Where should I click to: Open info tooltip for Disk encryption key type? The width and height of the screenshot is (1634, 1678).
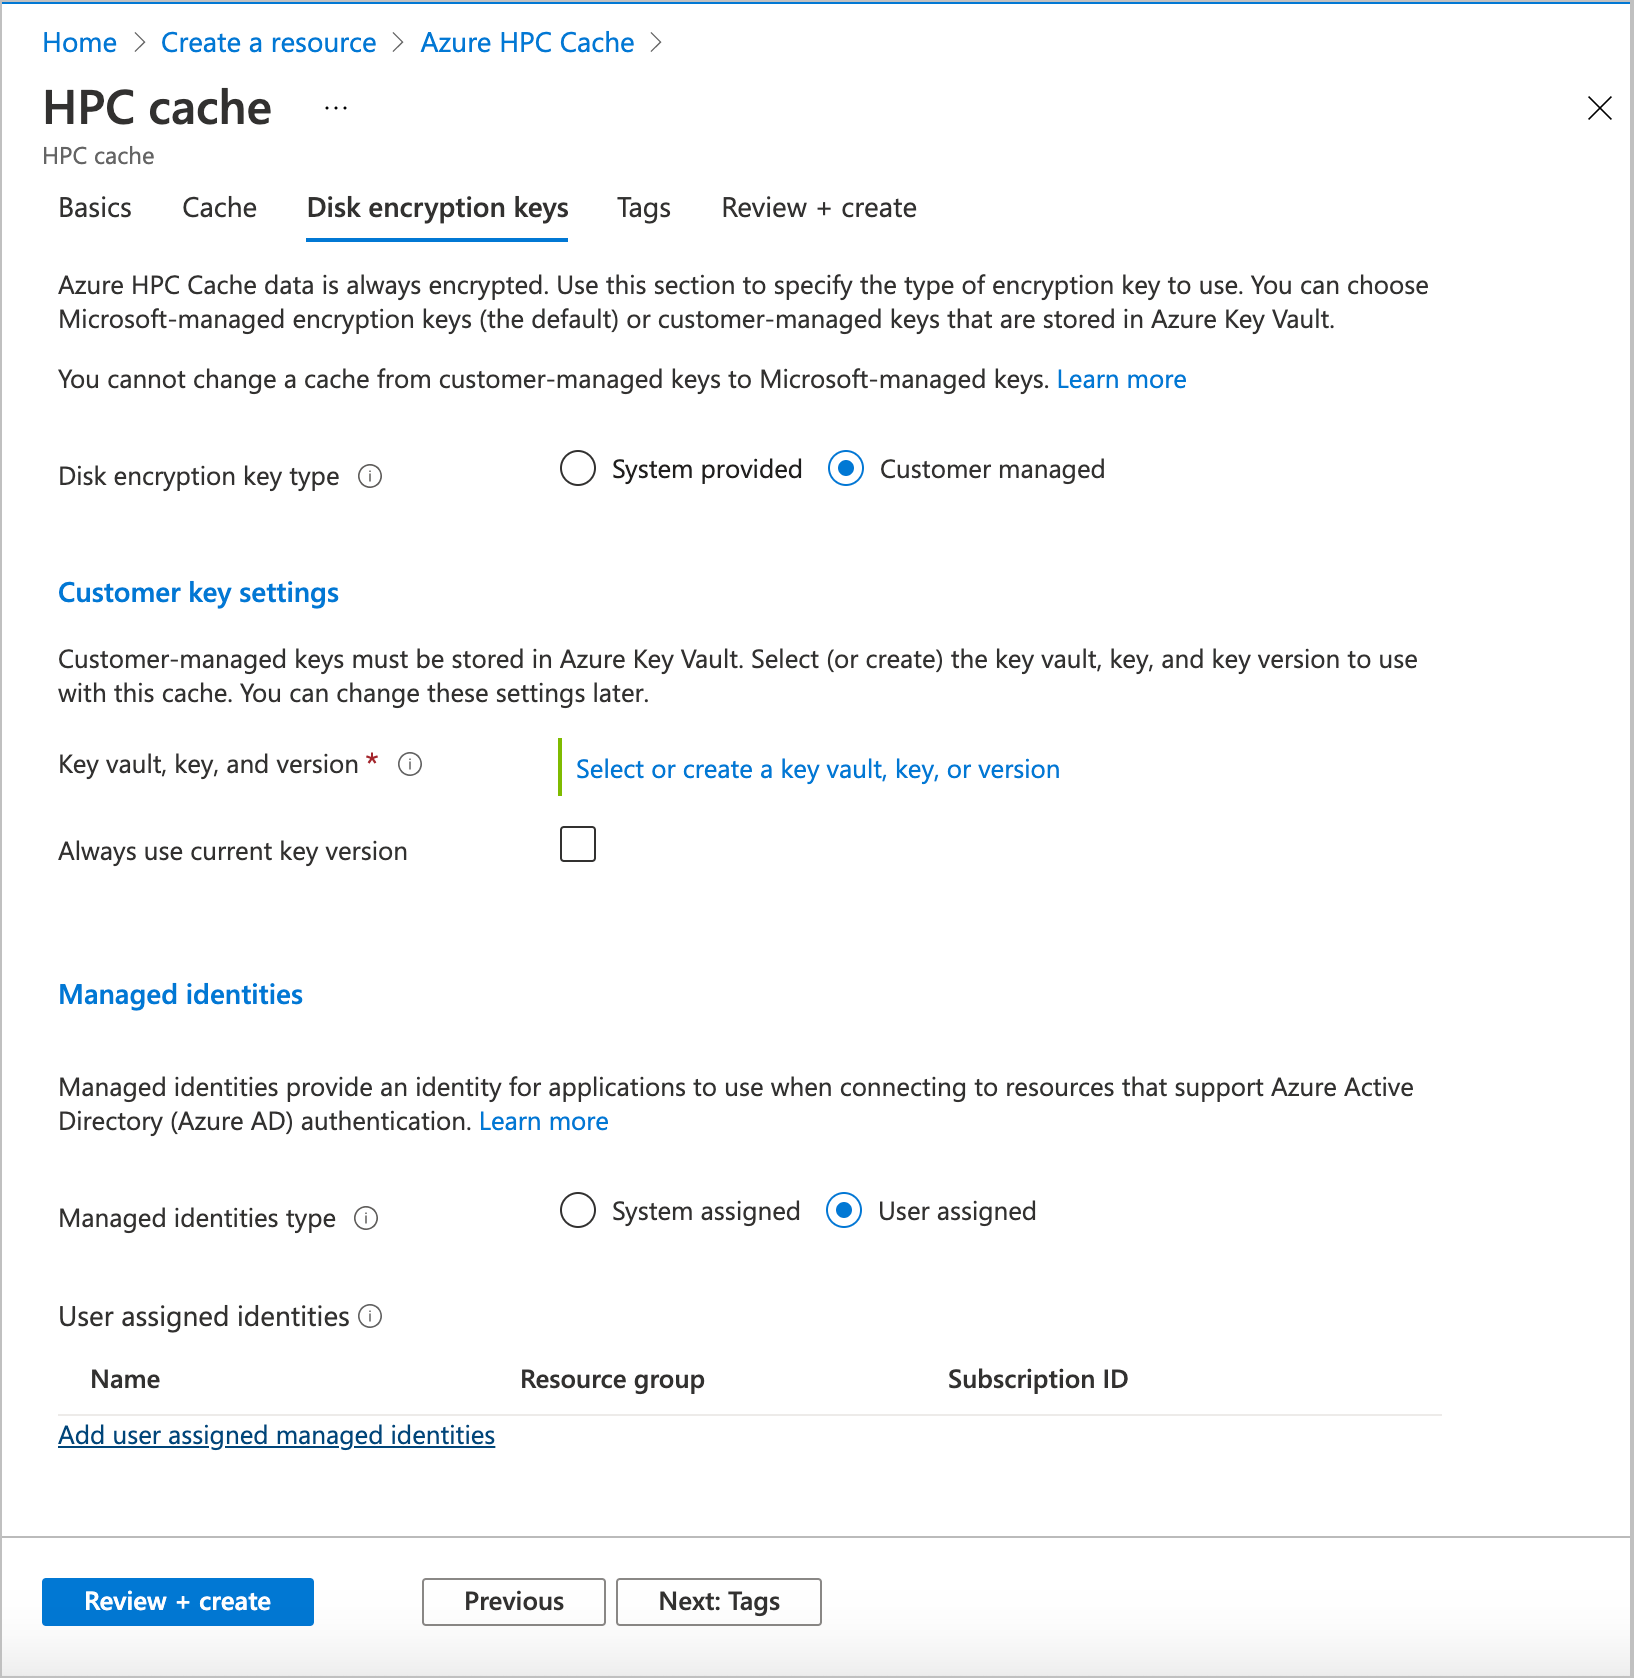[370, 476]
